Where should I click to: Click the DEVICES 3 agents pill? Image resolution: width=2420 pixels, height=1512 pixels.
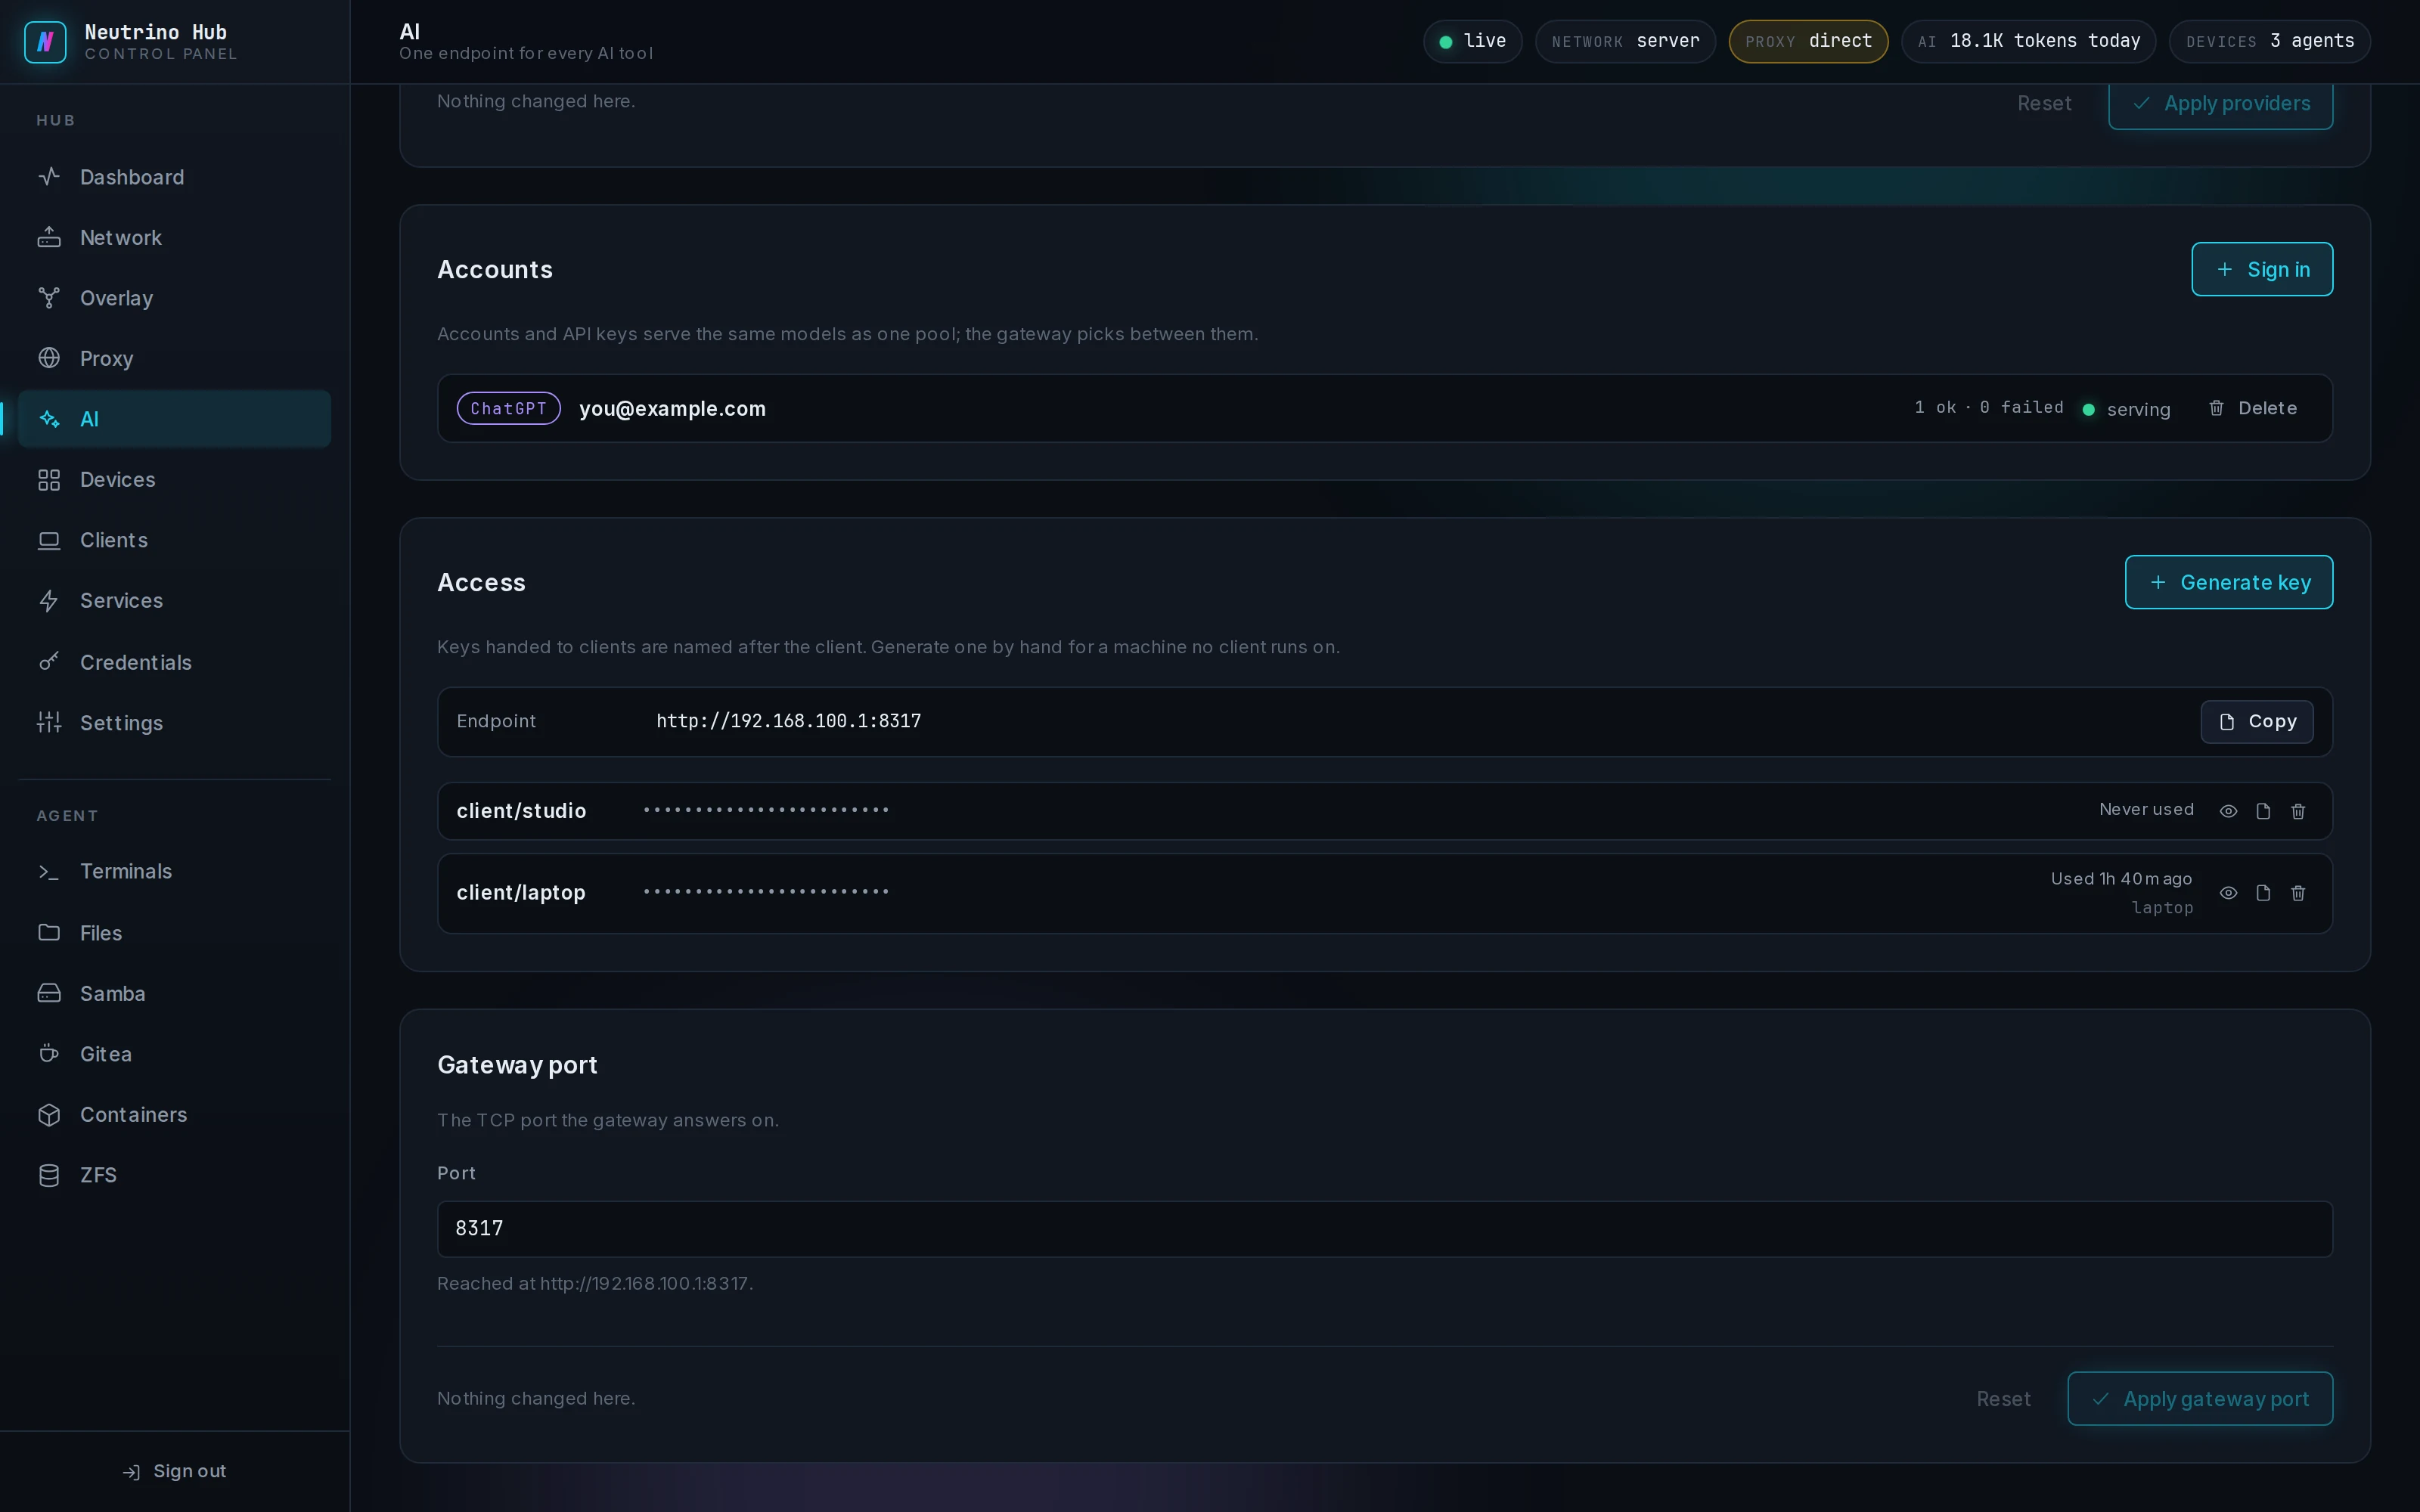coord(2269,41)
